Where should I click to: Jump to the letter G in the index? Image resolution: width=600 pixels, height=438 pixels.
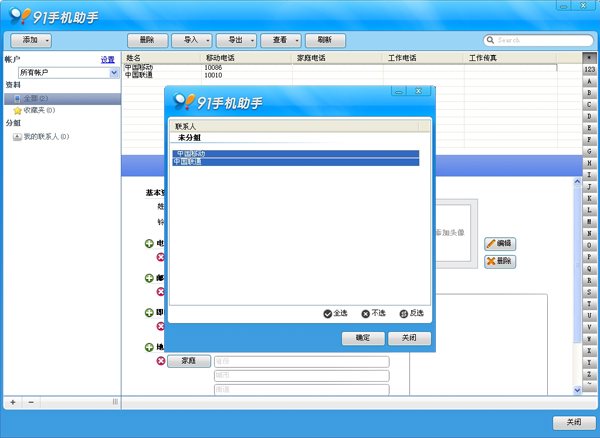tap(589, 151)
